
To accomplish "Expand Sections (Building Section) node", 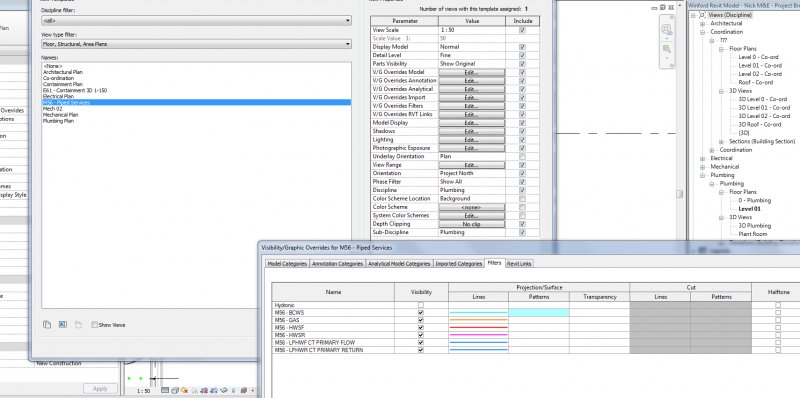I will coord(721,141).
